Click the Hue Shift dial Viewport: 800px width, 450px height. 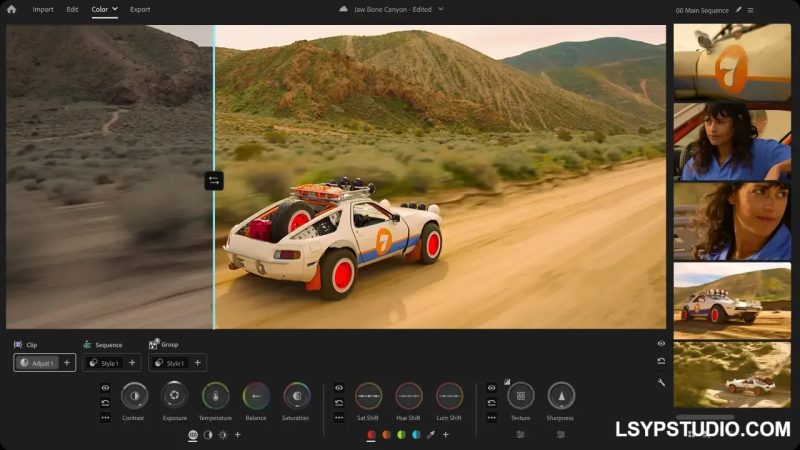point(409,395)
